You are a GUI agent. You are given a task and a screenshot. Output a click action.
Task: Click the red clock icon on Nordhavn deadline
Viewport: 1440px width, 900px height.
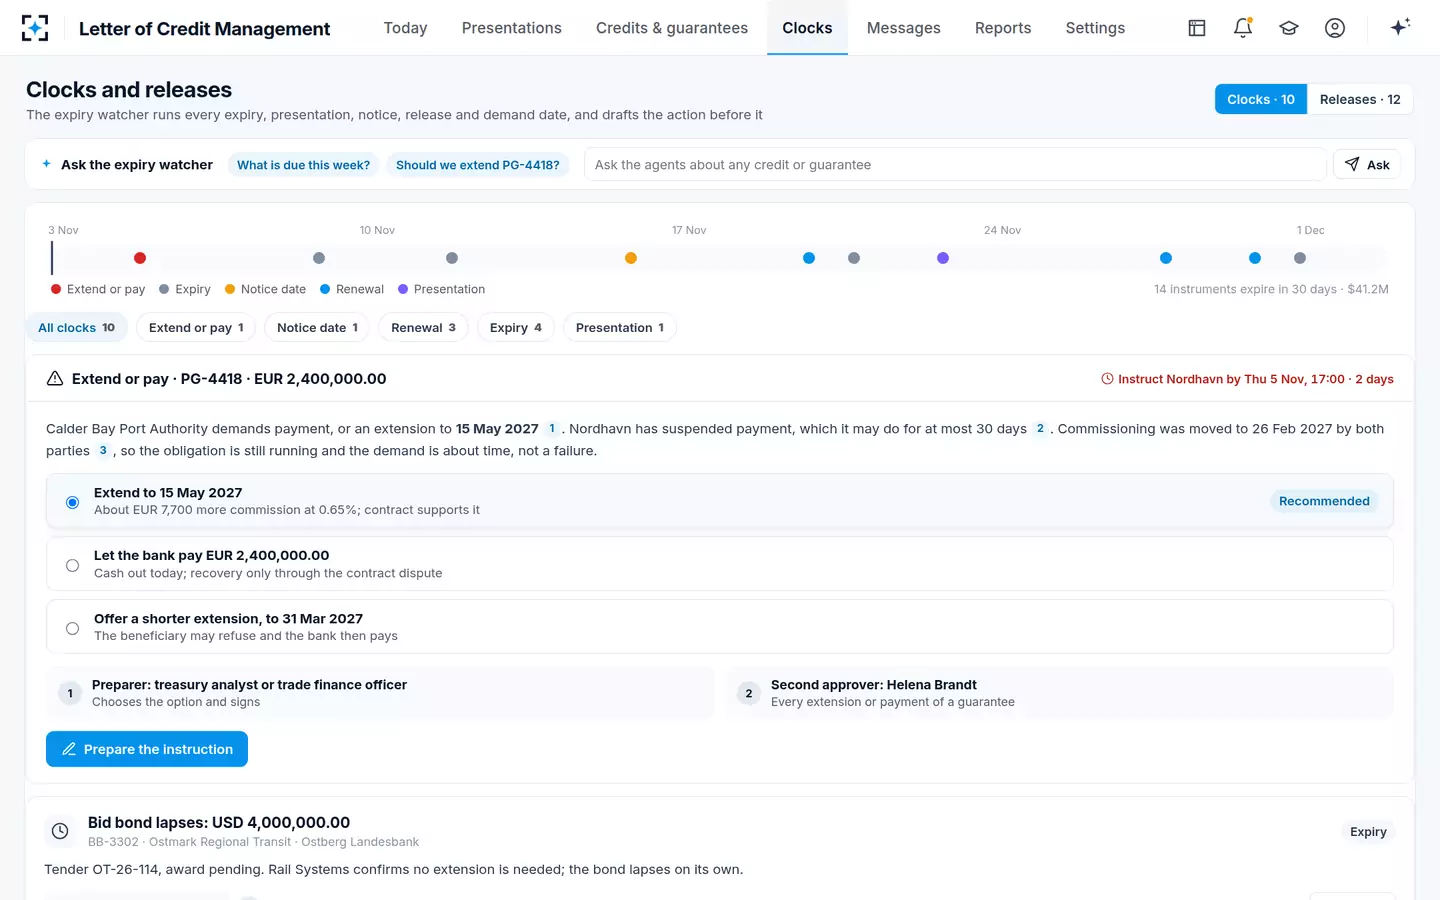1107,379
